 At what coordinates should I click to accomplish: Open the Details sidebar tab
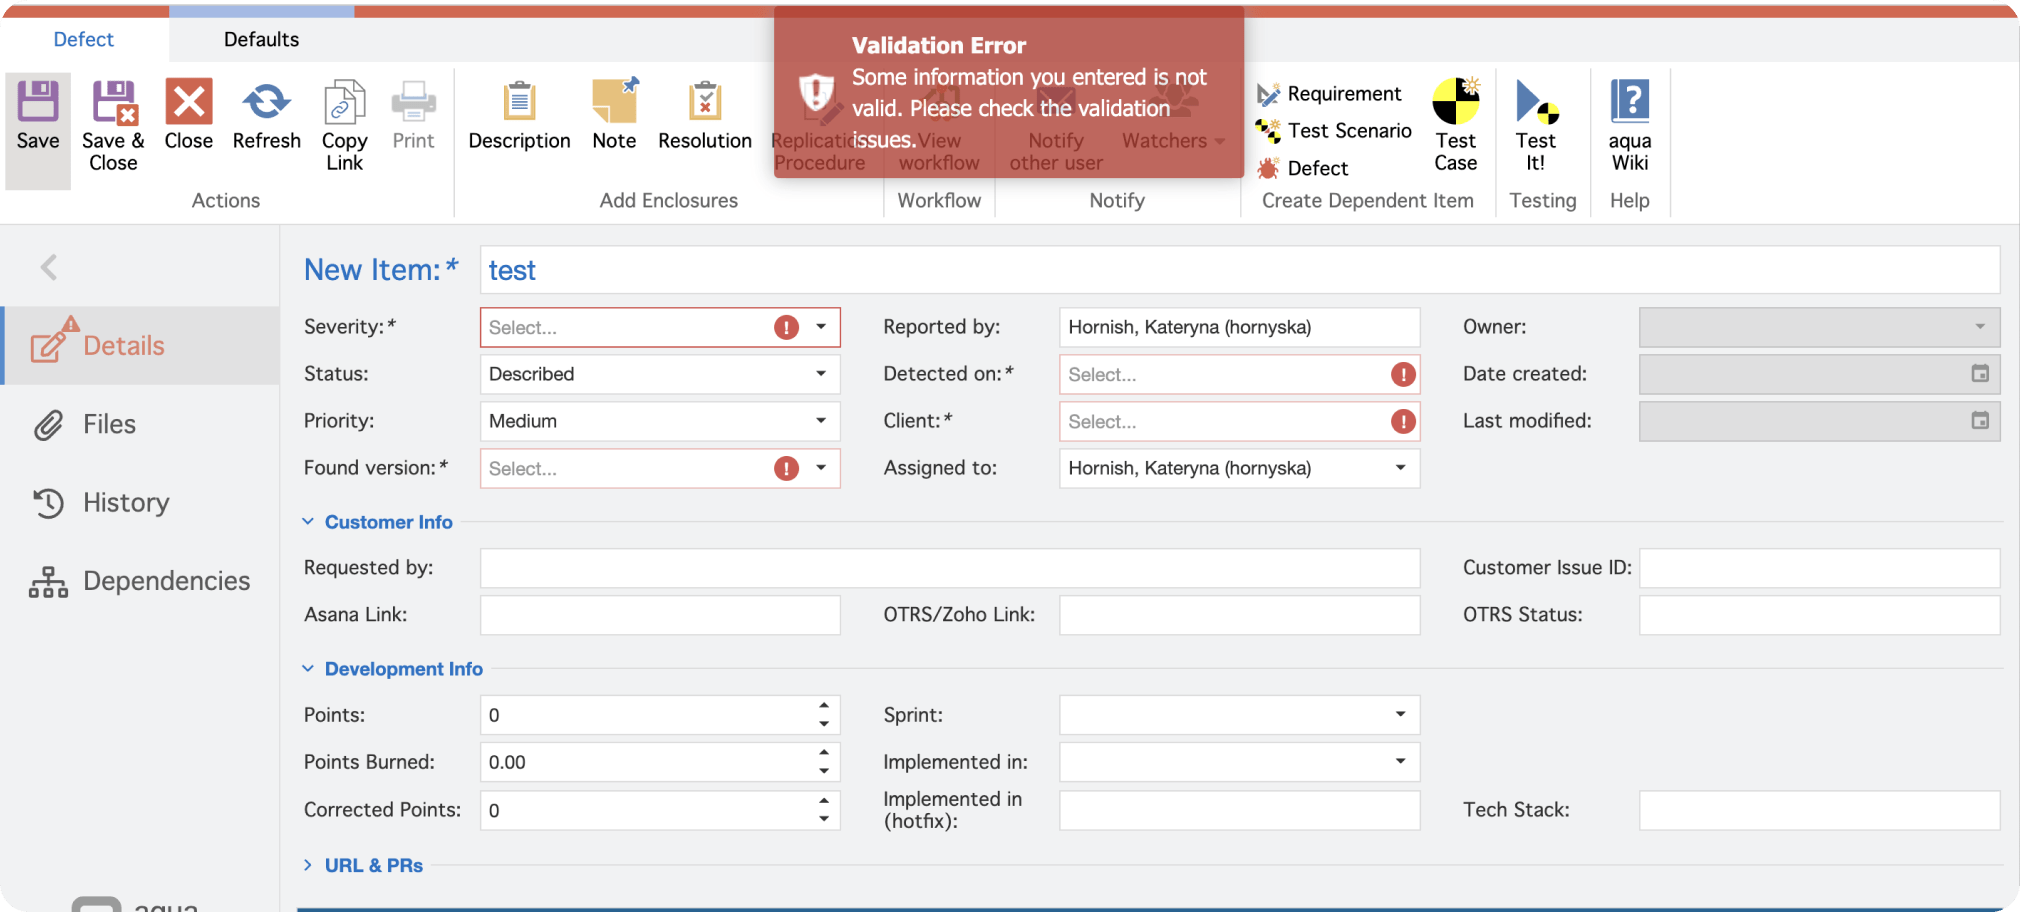[x=141, y=346]
